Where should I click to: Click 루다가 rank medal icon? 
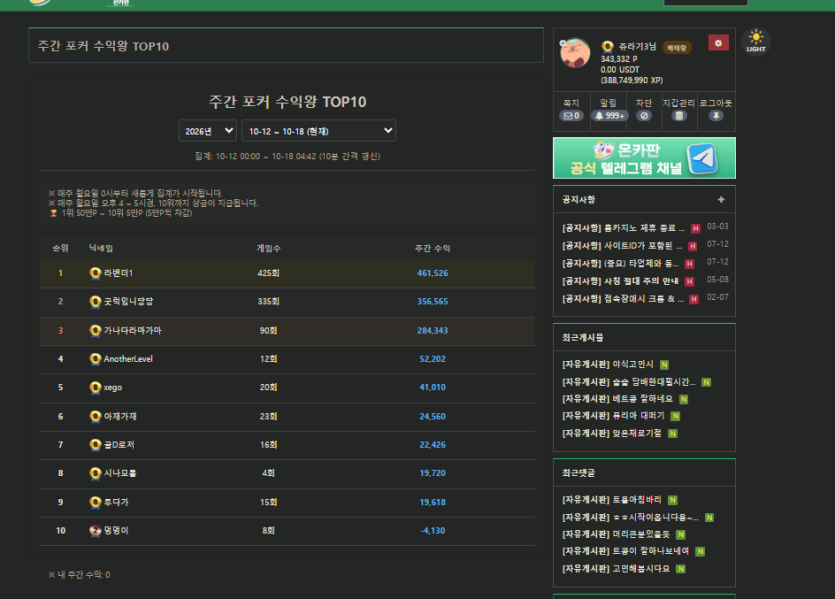coord(95,502)
